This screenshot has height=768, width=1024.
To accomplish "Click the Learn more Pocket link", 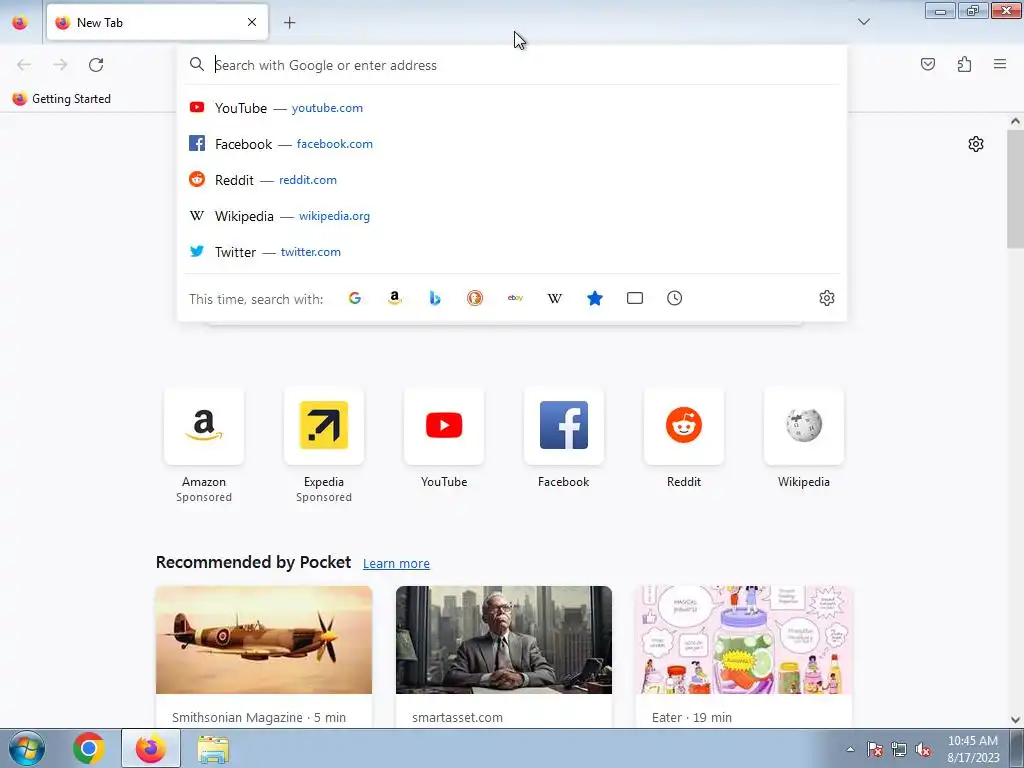I will coord(396,564).
